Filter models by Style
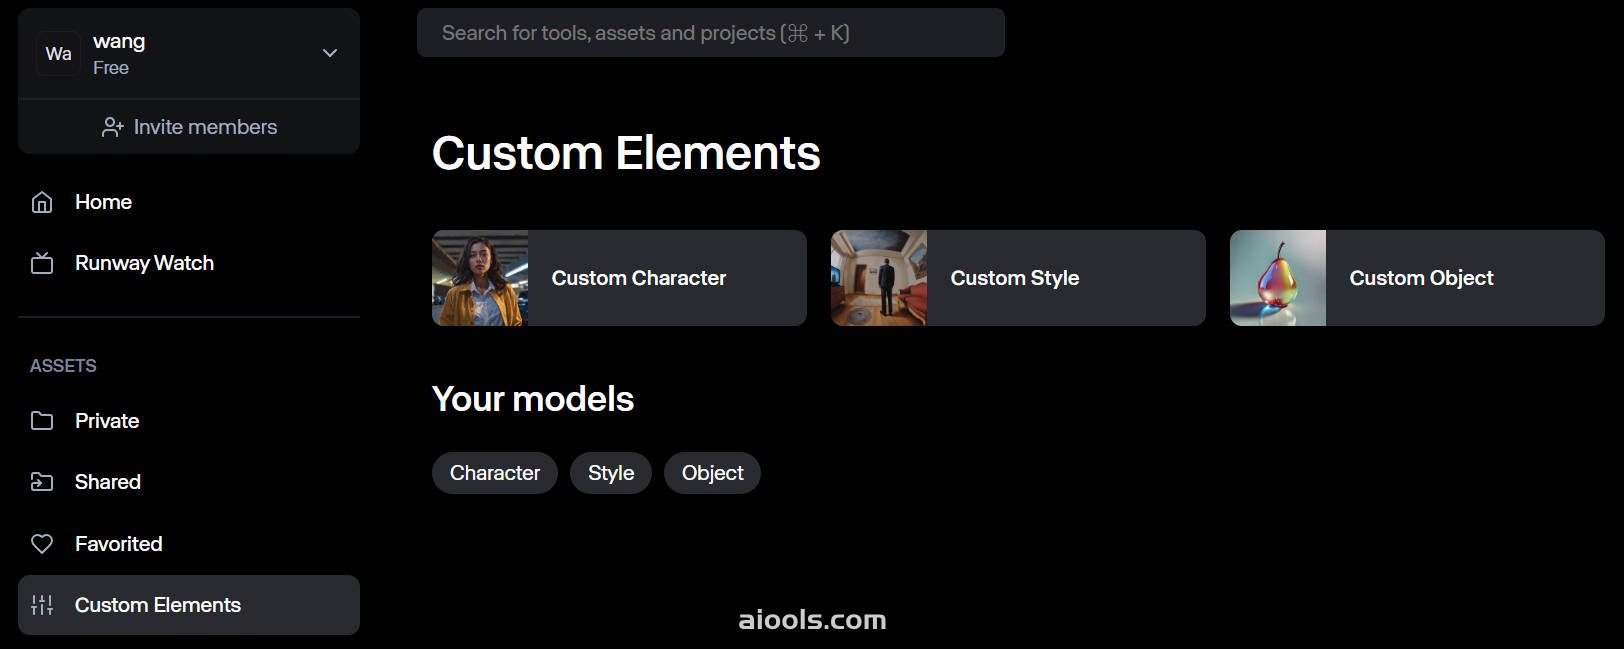This screenshot has width=1624, height=649. pyautogui.click(x=611, y=473)
